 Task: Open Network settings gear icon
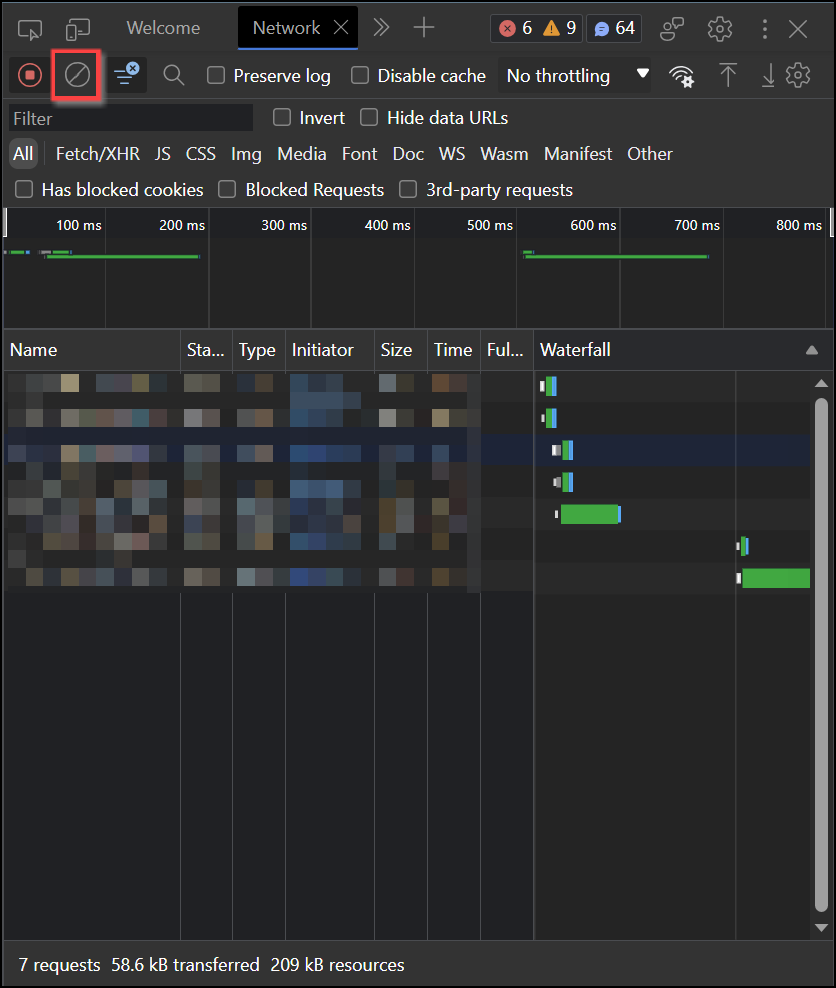coord(798,76)
